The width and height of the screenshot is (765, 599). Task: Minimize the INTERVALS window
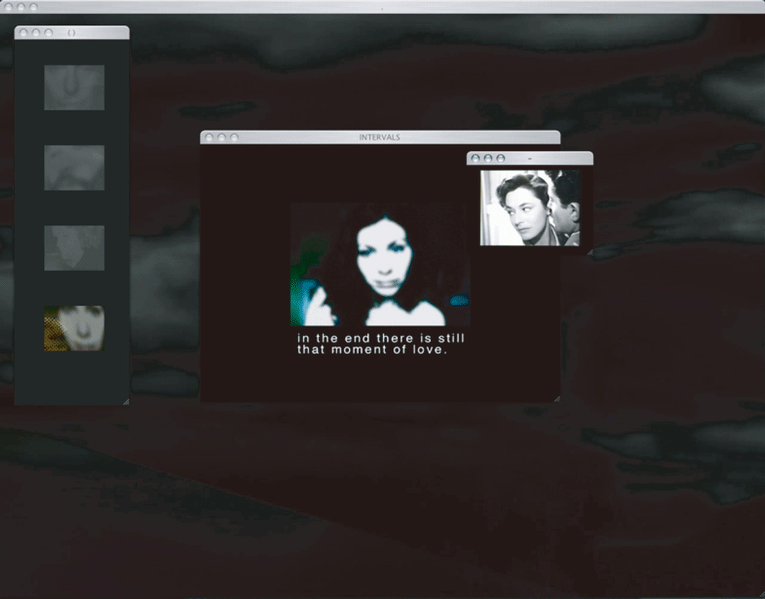(221, 138)
